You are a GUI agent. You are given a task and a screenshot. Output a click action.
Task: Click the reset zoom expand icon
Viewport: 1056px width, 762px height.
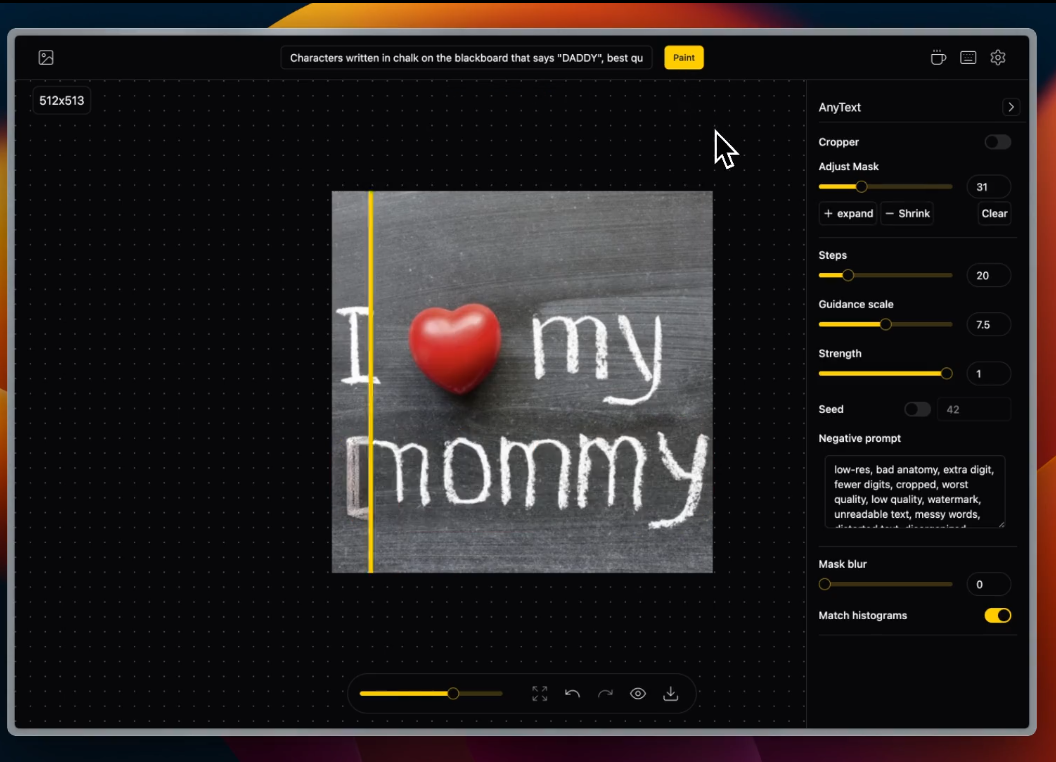click(x=539, y=693)
